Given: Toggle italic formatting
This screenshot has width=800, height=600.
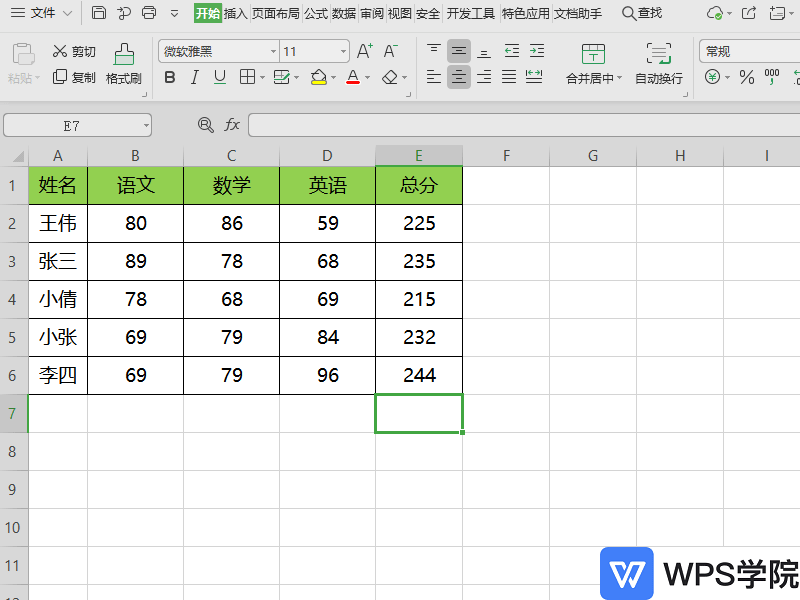Looking at the screenshot, I should coord(193,77).
